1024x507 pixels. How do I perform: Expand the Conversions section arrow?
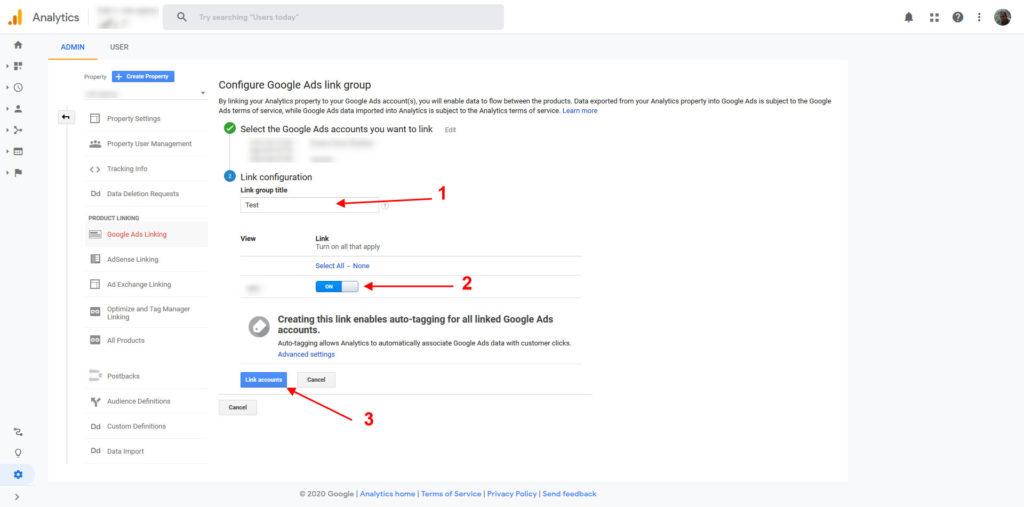click(x=7, y=172)
